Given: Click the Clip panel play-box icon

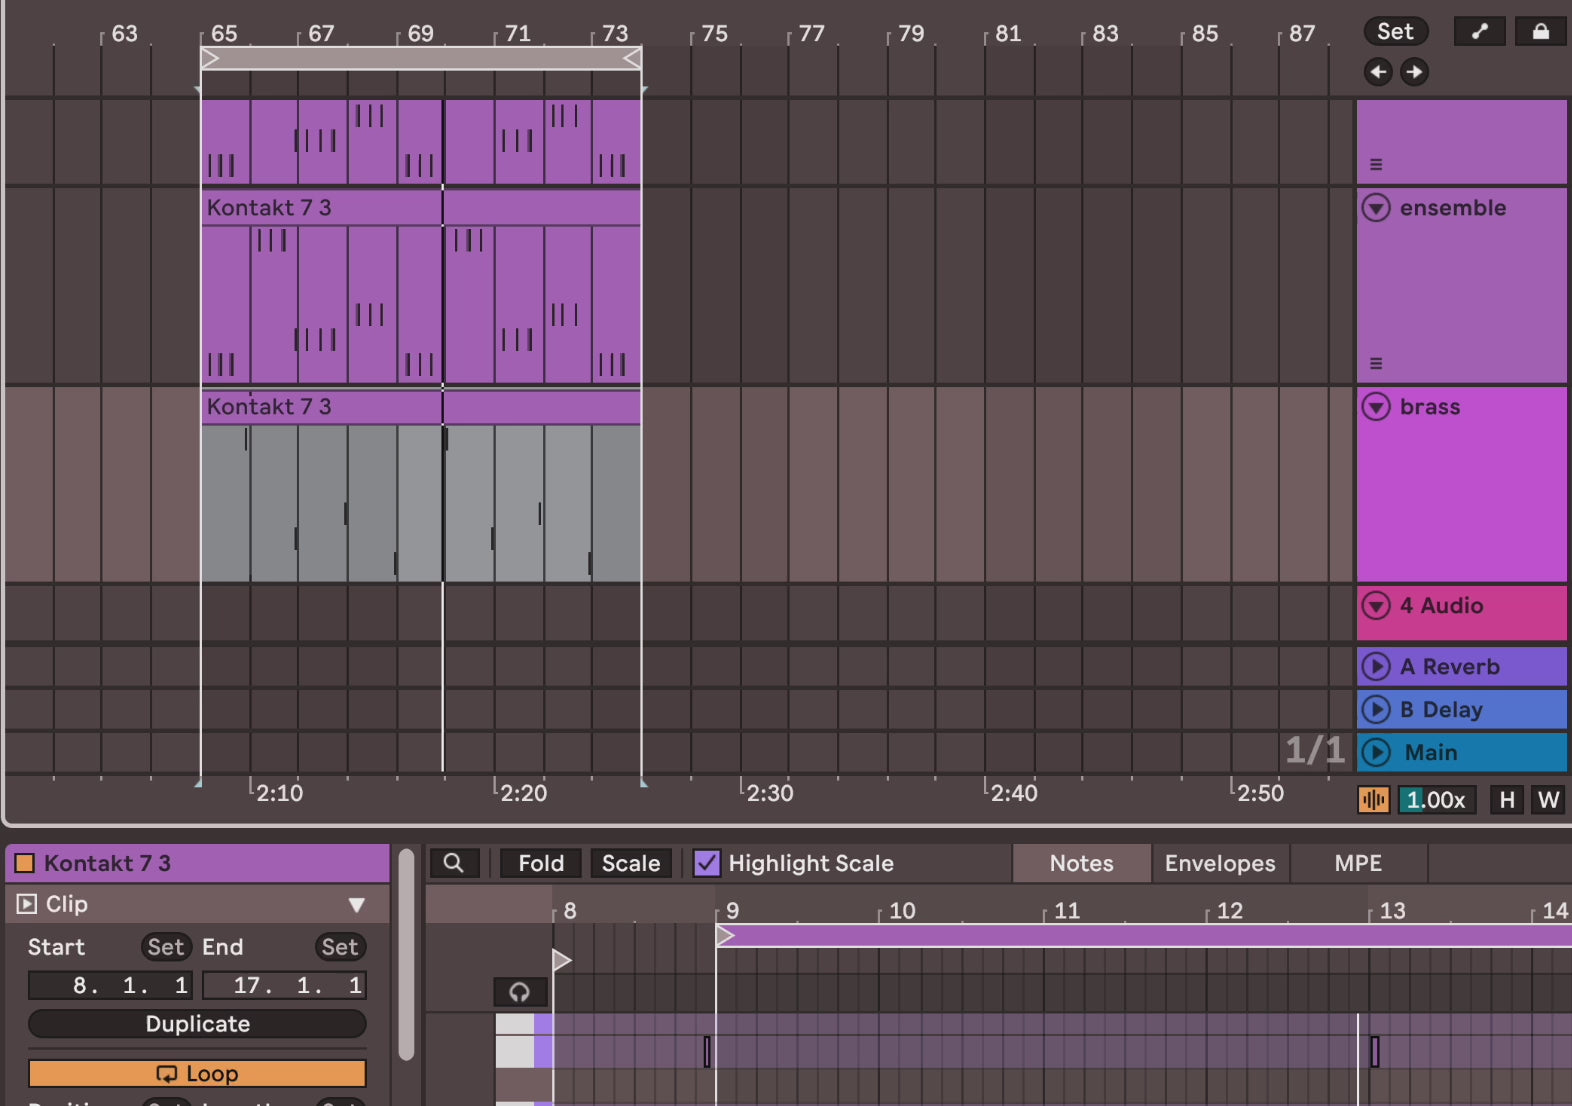Looking at the screenshot, I should pyautogui.click(x=27, y=904).
